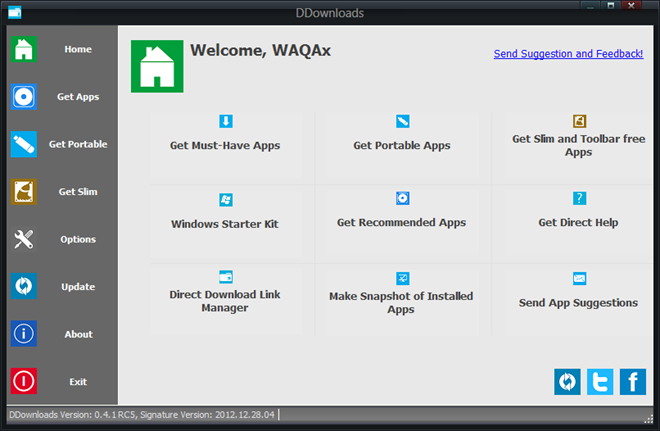Select the Get Slim sidebar label
660x431 pixels.
78,192
